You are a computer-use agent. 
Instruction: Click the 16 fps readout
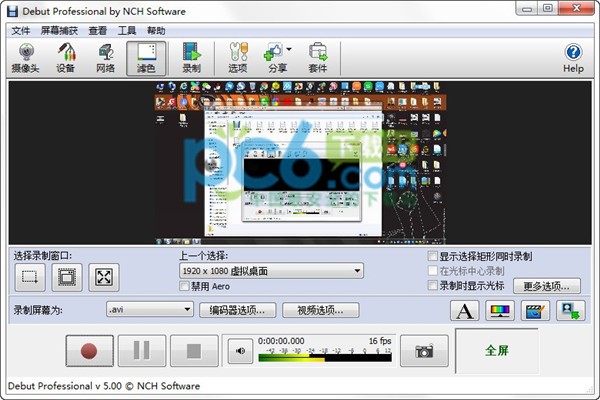click(380, 341)
